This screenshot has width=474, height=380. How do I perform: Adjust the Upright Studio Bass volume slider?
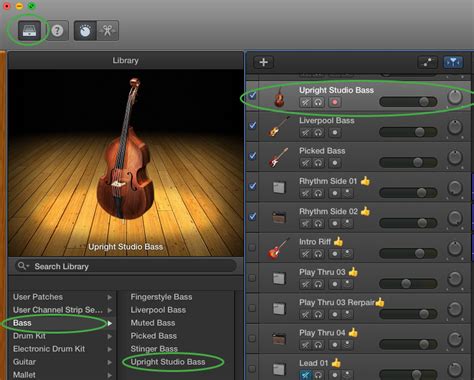(408, 101)
